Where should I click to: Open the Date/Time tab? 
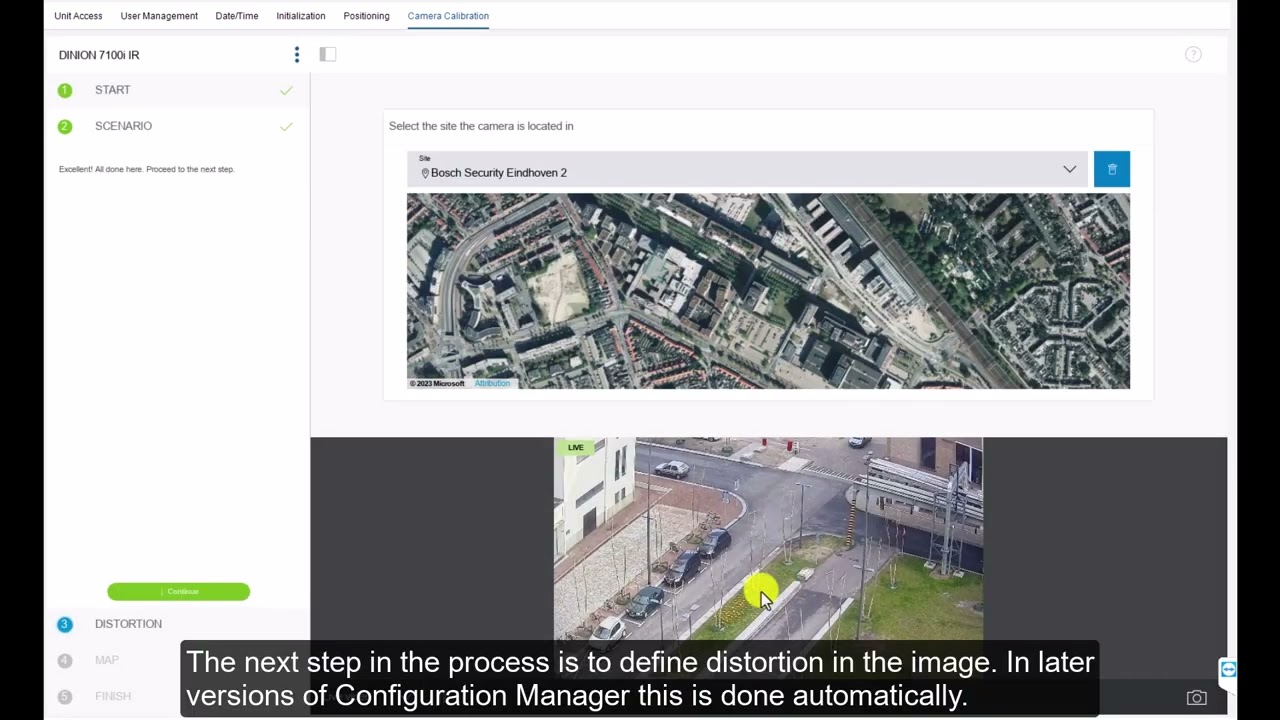click(237, 16)
